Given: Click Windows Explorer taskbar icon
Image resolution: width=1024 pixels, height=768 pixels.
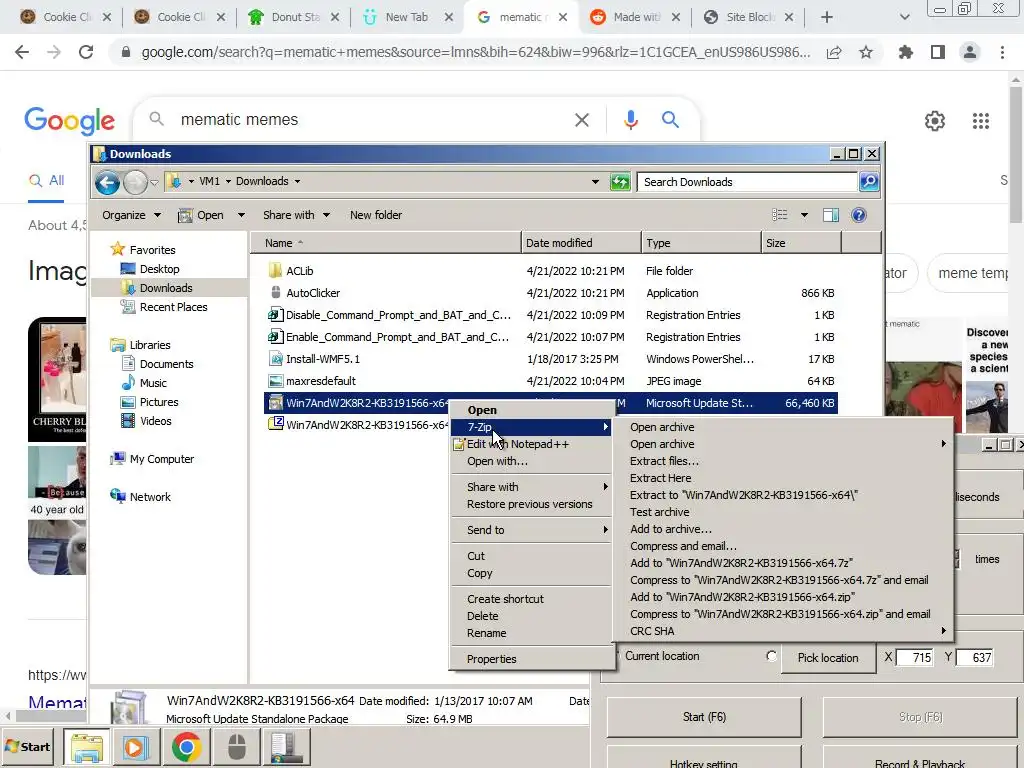Looking at the screenshot, I should point(87,747).
